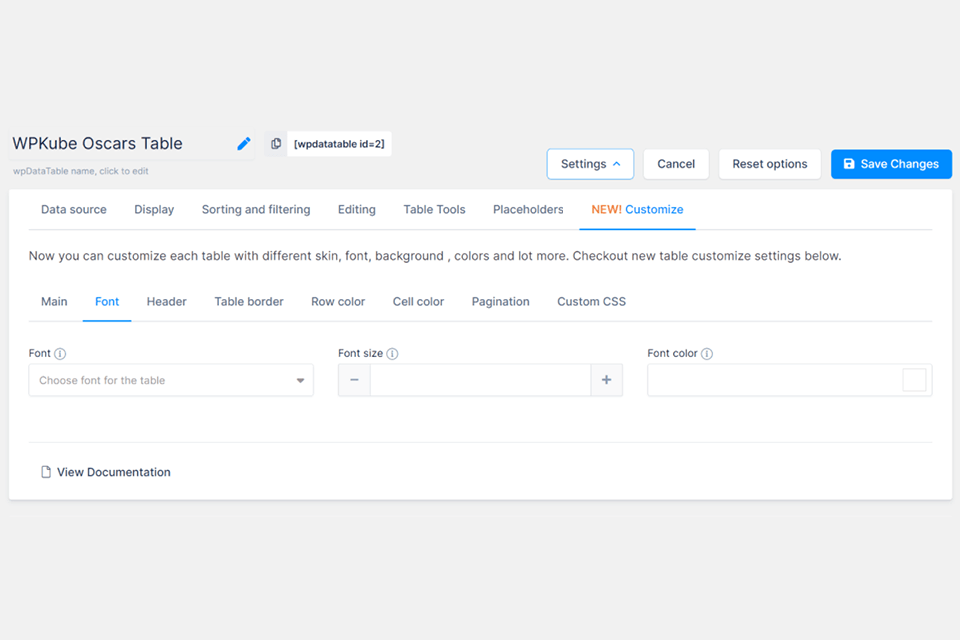Copy the shortcode using the copy icon
The width and height of the screenshot is (960, 640).
coord(276,143)
